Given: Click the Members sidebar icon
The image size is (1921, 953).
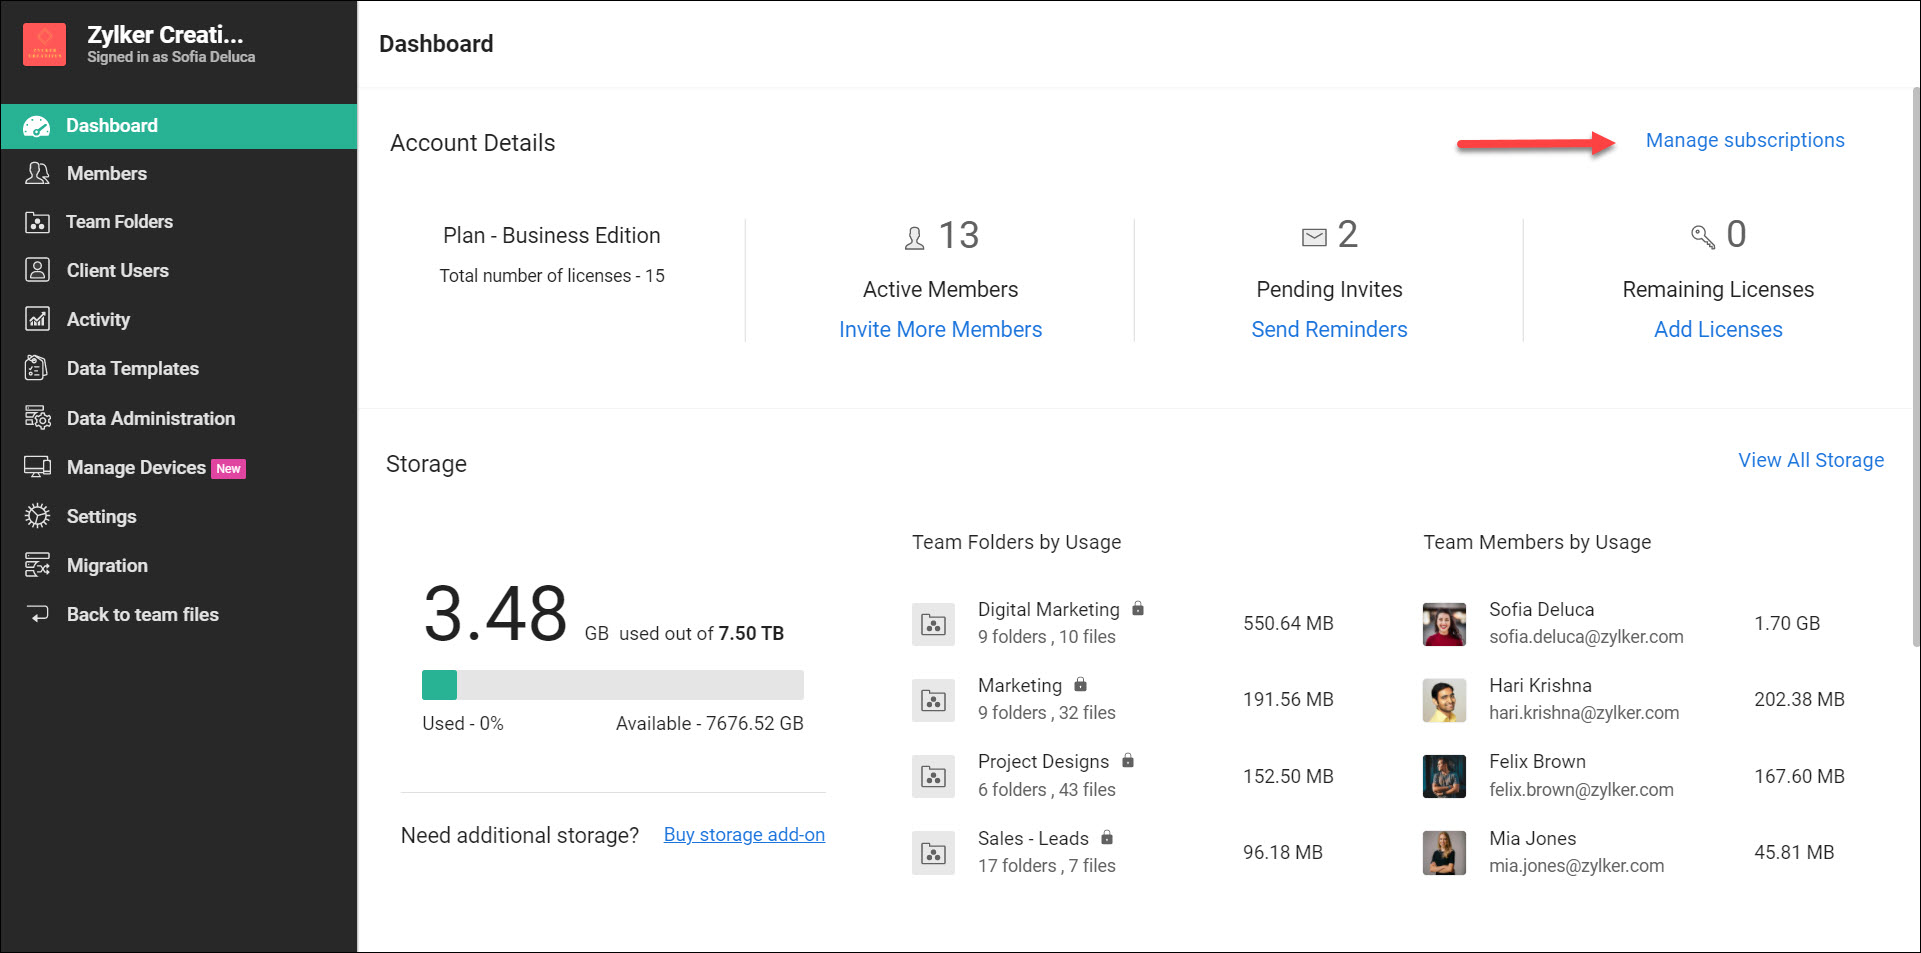Looking at the screenshot, I should (x=37, y=174).
